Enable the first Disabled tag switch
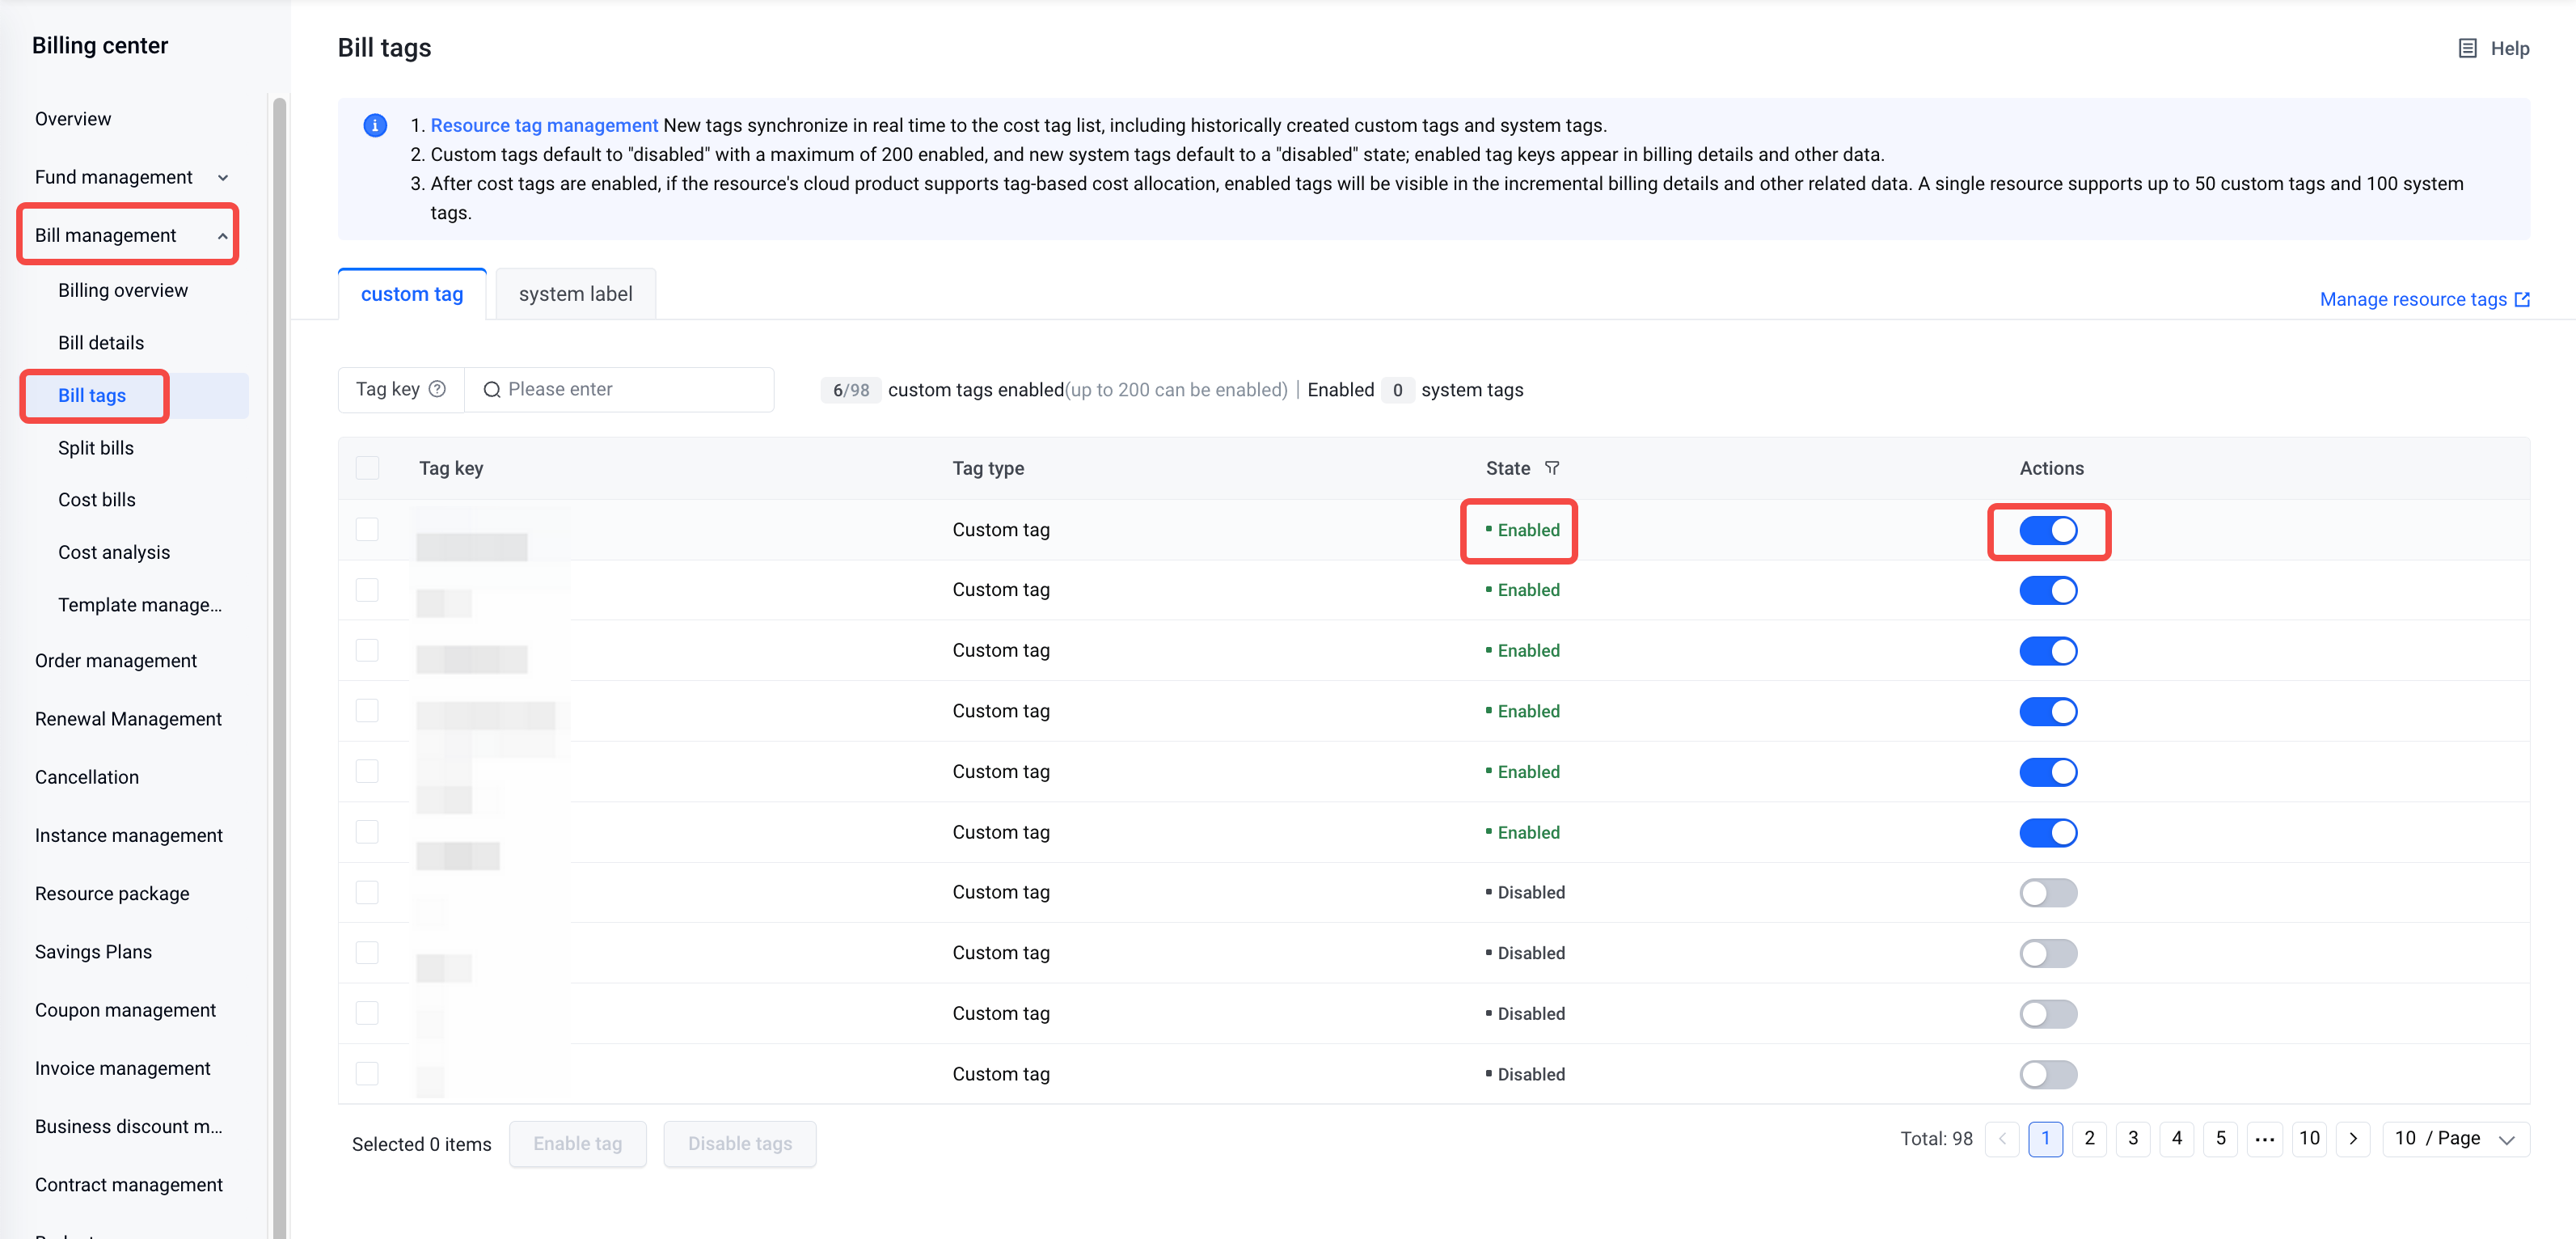The height and width of the screenshot is (1239, 2576). 2048,893
